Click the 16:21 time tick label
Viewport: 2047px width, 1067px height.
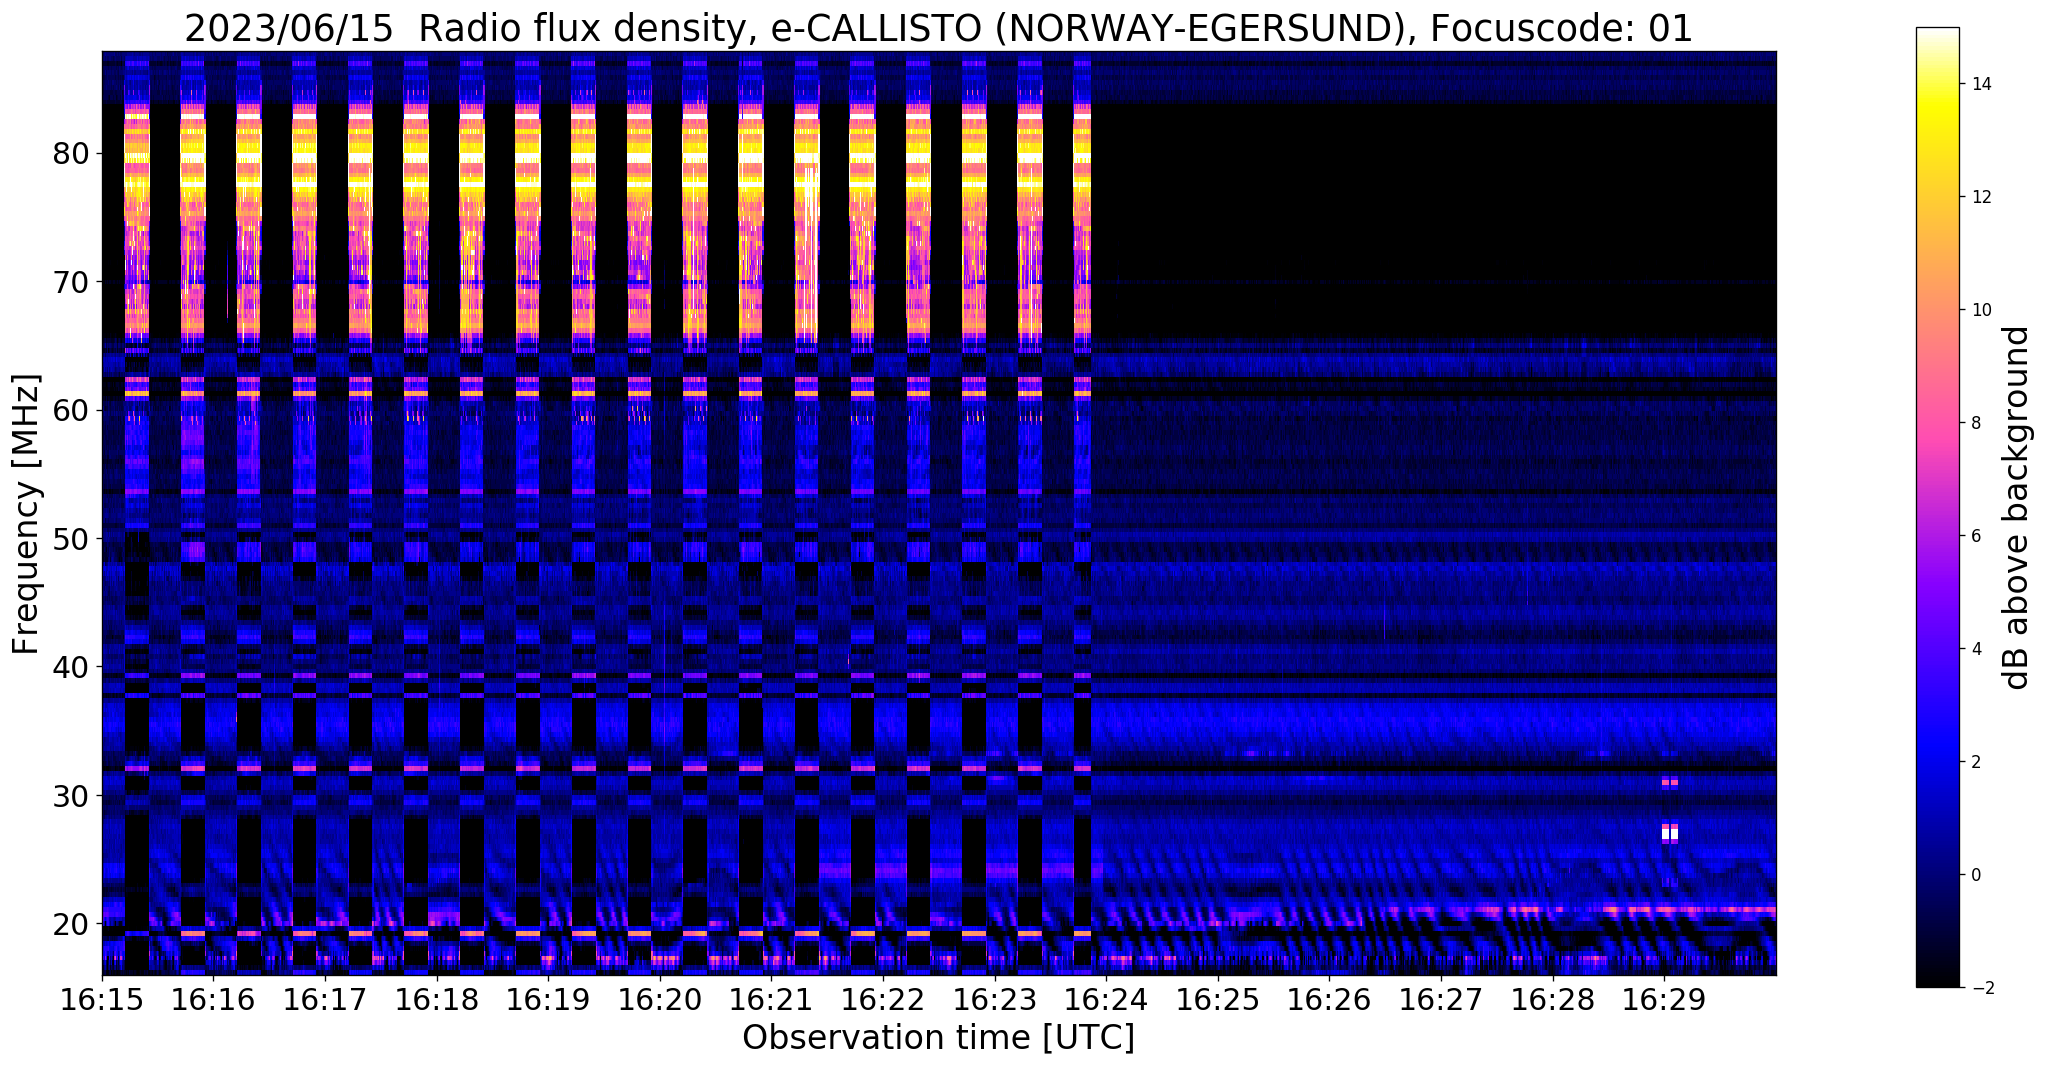click(771, 999)
